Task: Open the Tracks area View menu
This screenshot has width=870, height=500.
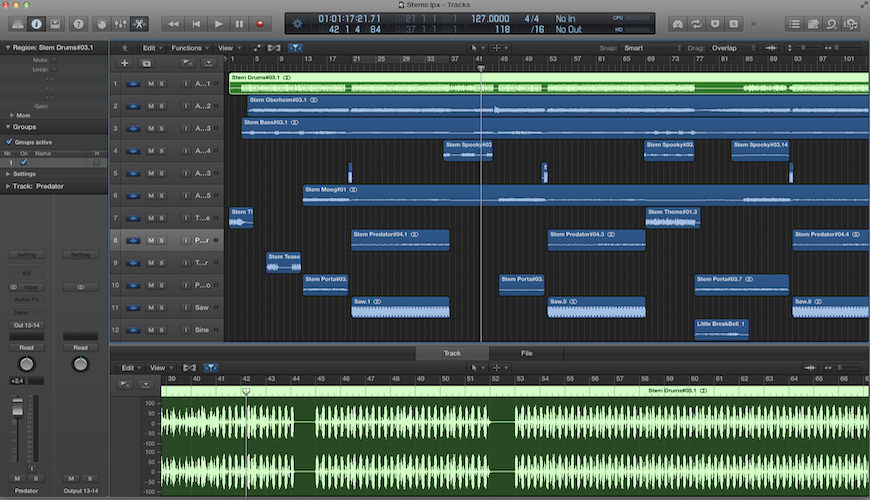Action: [229, 48]
